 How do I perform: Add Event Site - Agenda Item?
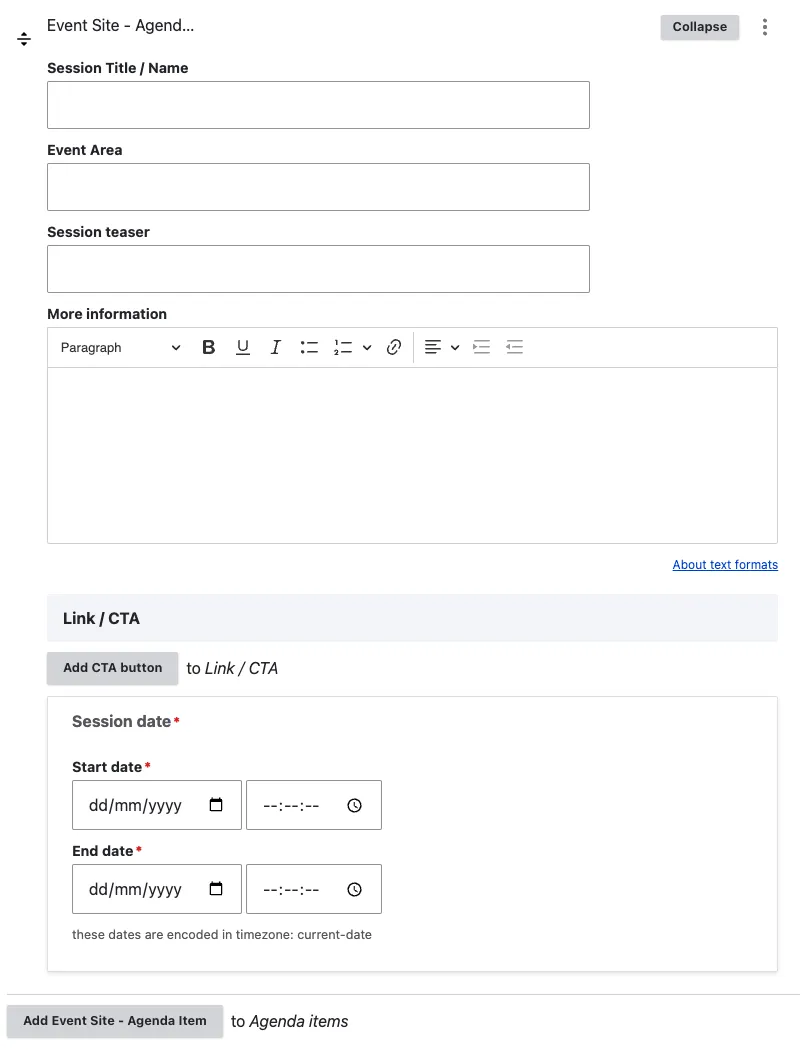click(115, 1021)
